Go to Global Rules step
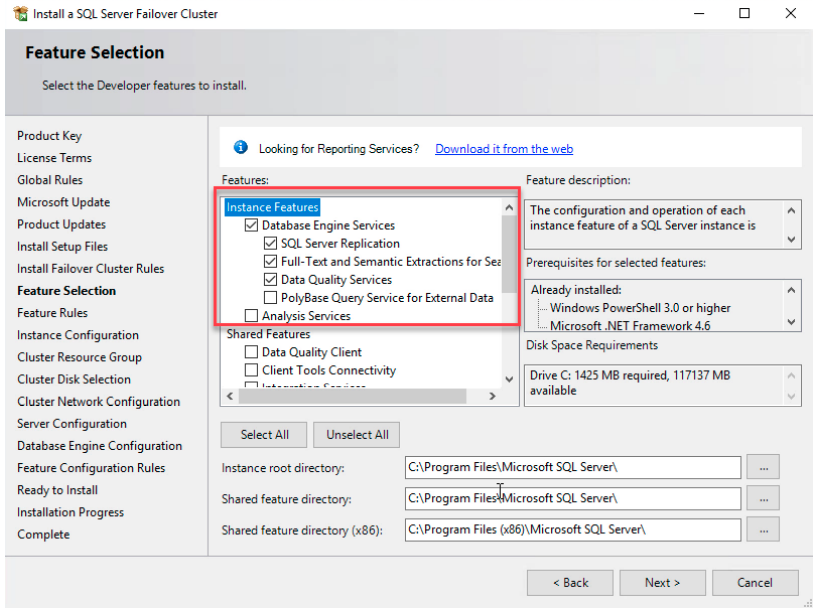This screenshot has height=612, width=822. (50, 180)
